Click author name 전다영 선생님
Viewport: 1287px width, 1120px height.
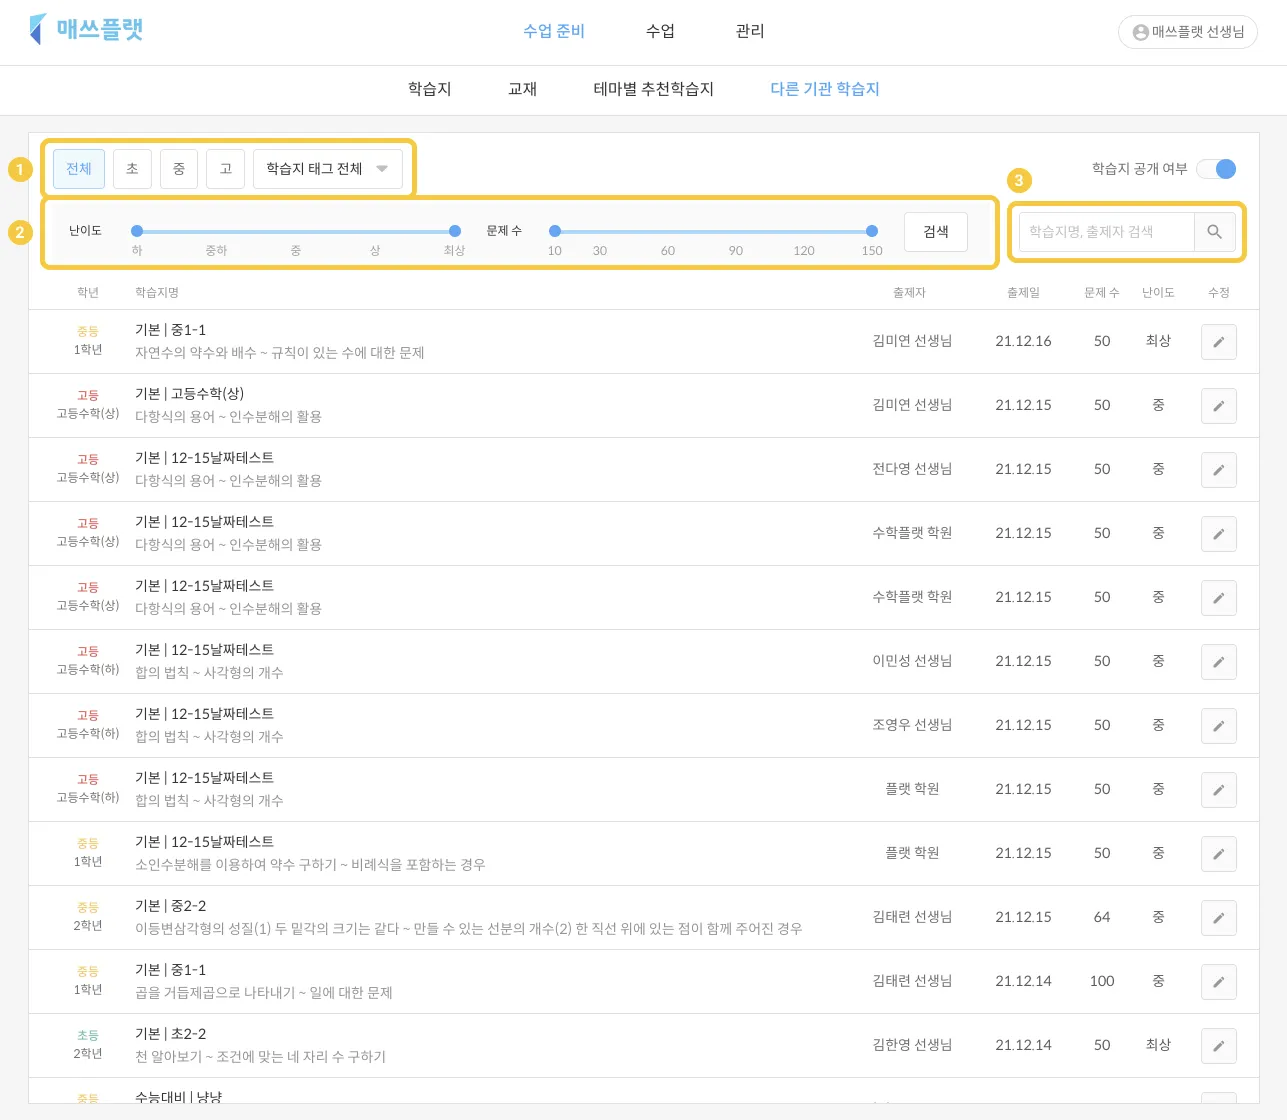click(912, 469)
